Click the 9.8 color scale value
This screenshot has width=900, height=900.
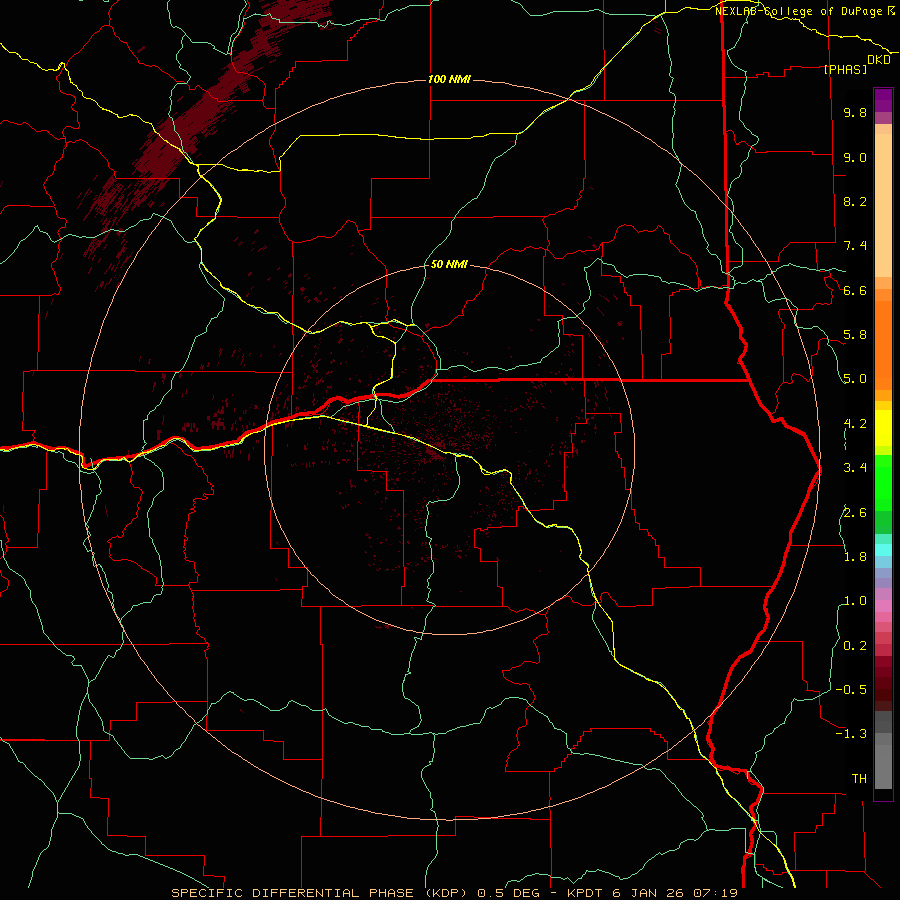(x=855, y=113)
